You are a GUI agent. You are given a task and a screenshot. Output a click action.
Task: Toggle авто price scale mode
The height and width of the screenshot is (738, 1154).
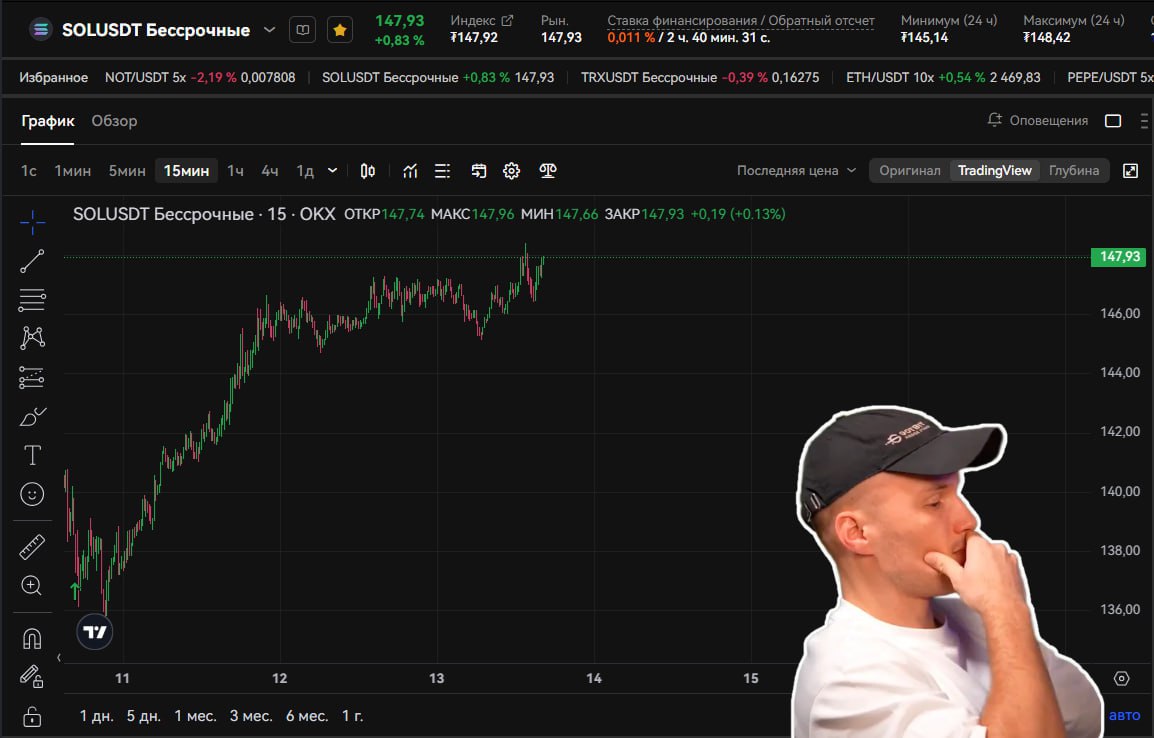coord(1124,715)
